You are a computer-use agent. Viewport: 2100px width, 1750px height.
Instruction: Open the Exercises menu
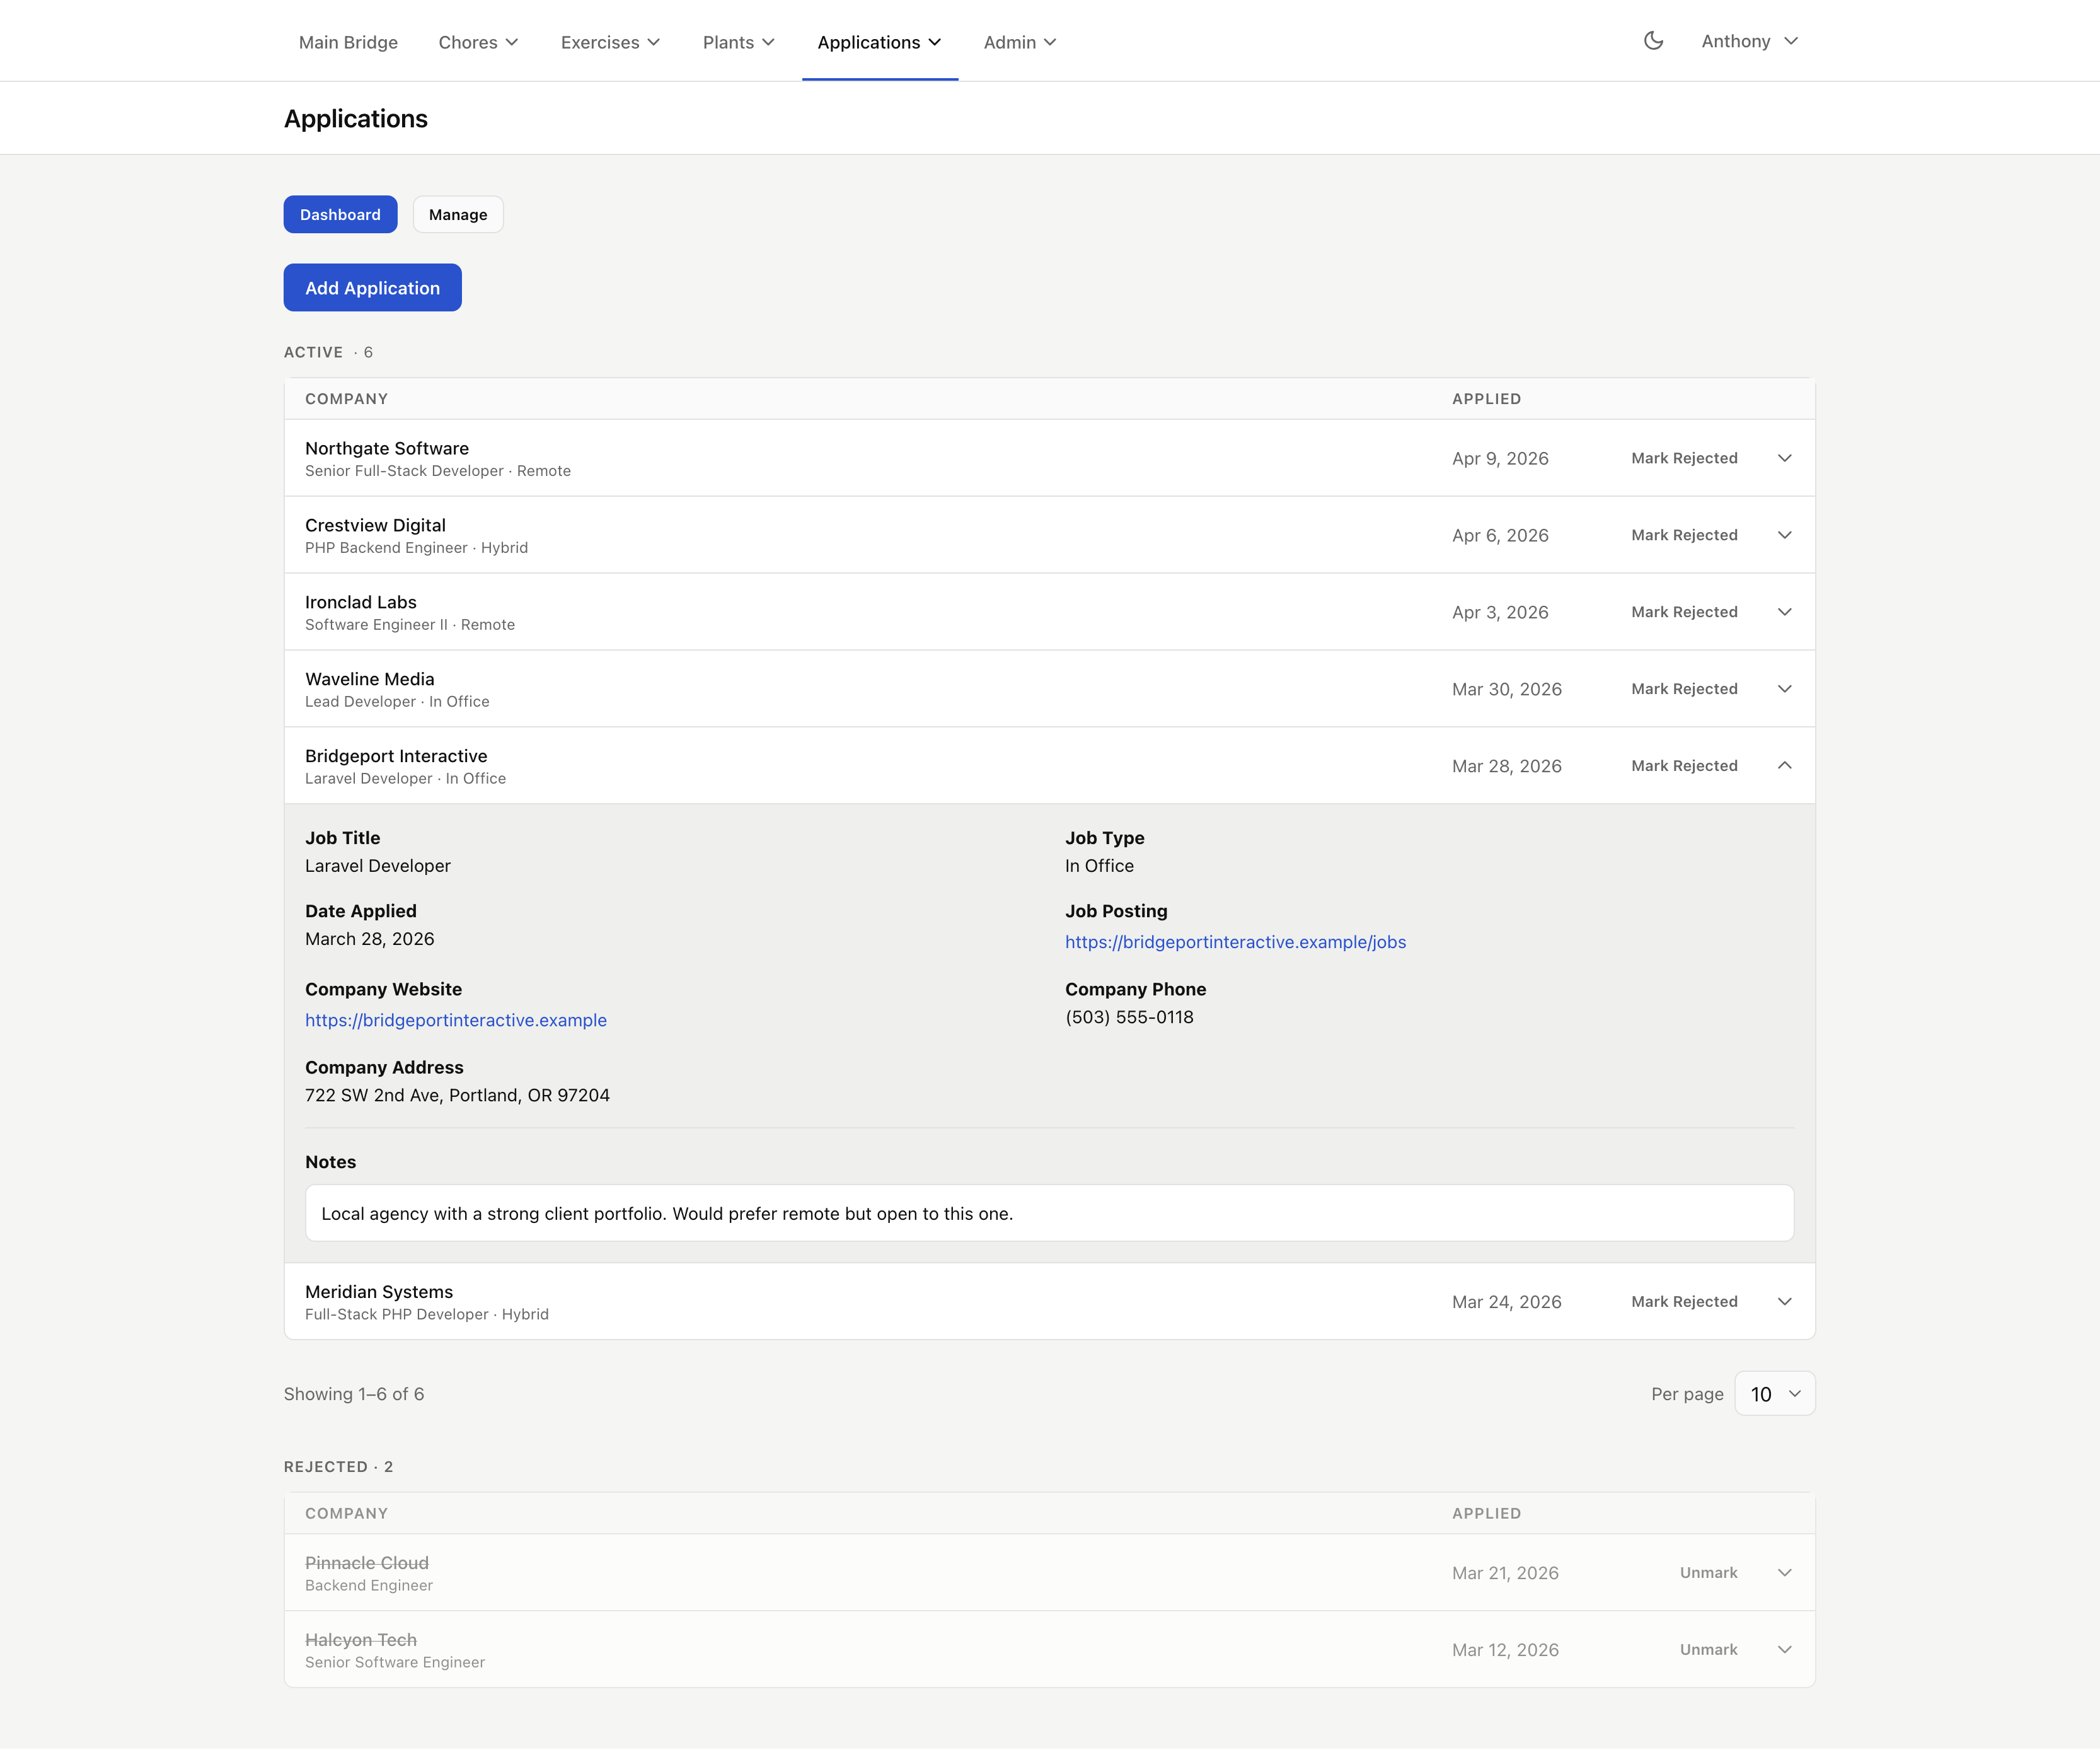[x=610, y=42]
